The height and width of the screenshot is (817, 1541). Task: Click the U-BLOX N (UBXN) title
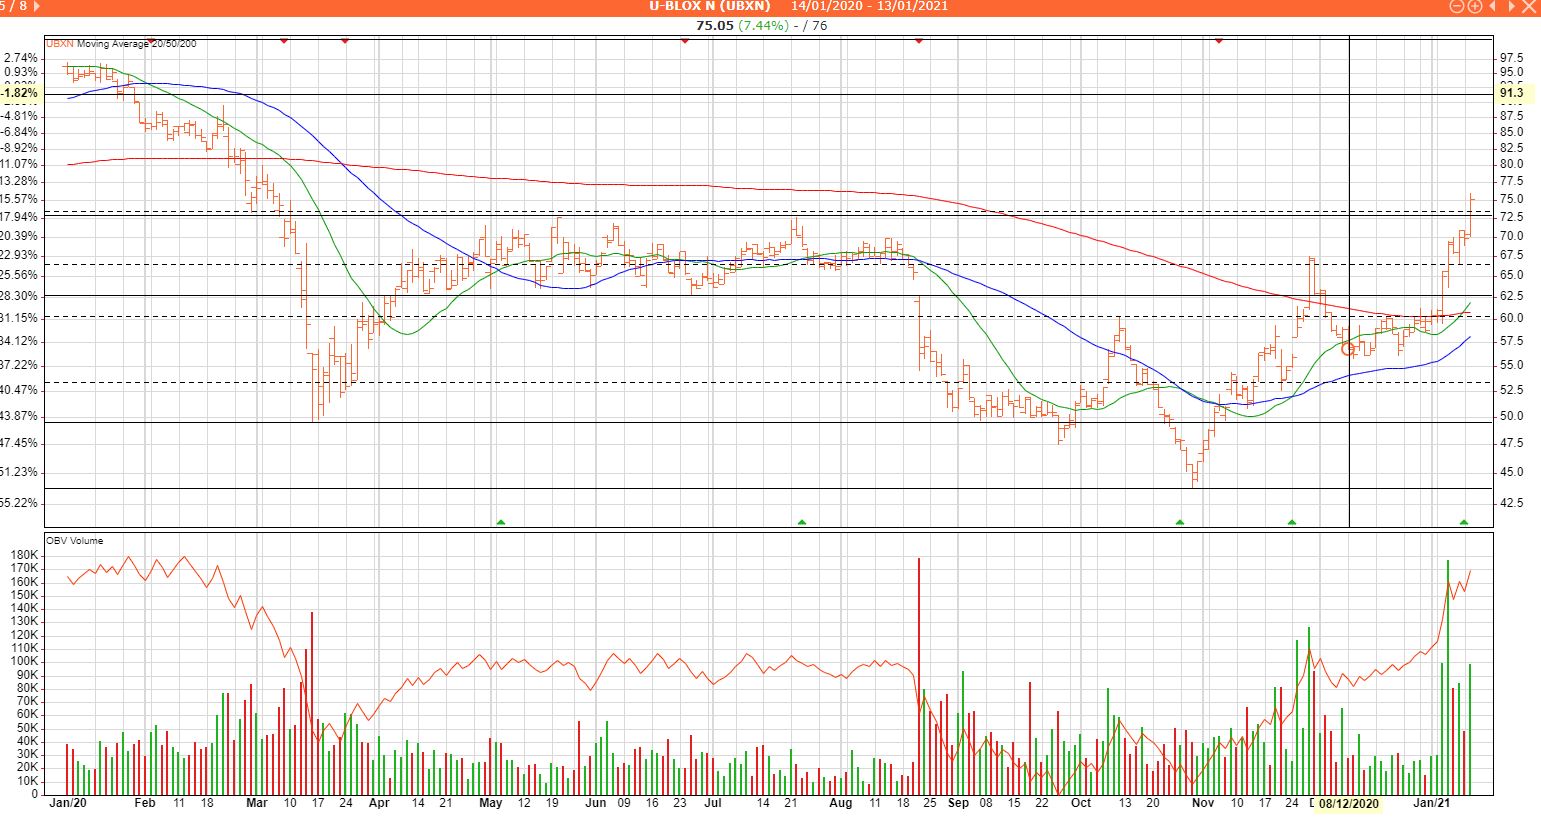point(709,6)
